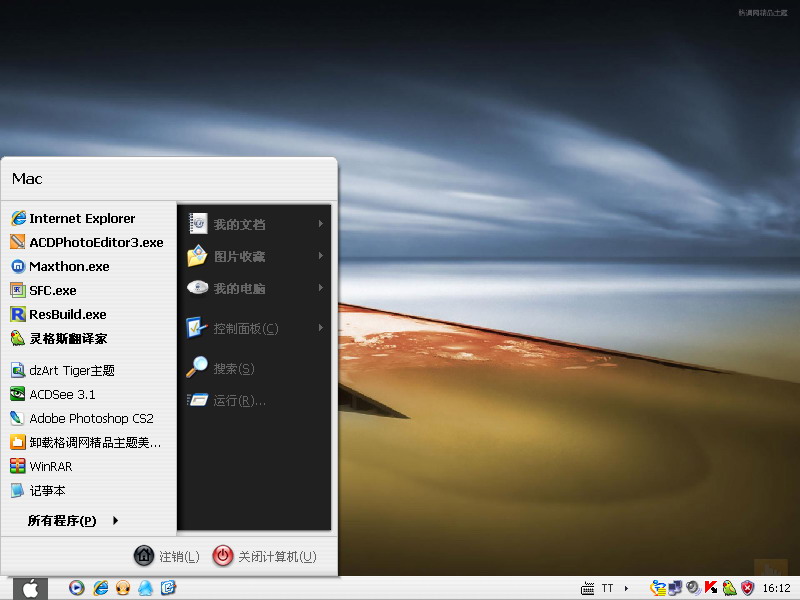Viewport: 800px width, 600px height.
Task: Open 记事本 Notepad
Action: point(88,490)
